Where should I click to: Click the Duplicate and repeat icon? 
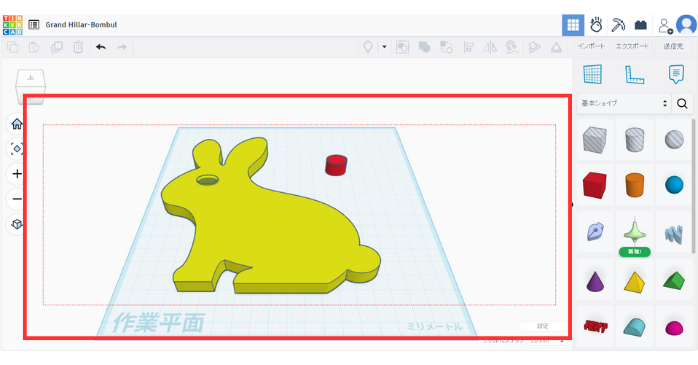(x=56, y=47)
